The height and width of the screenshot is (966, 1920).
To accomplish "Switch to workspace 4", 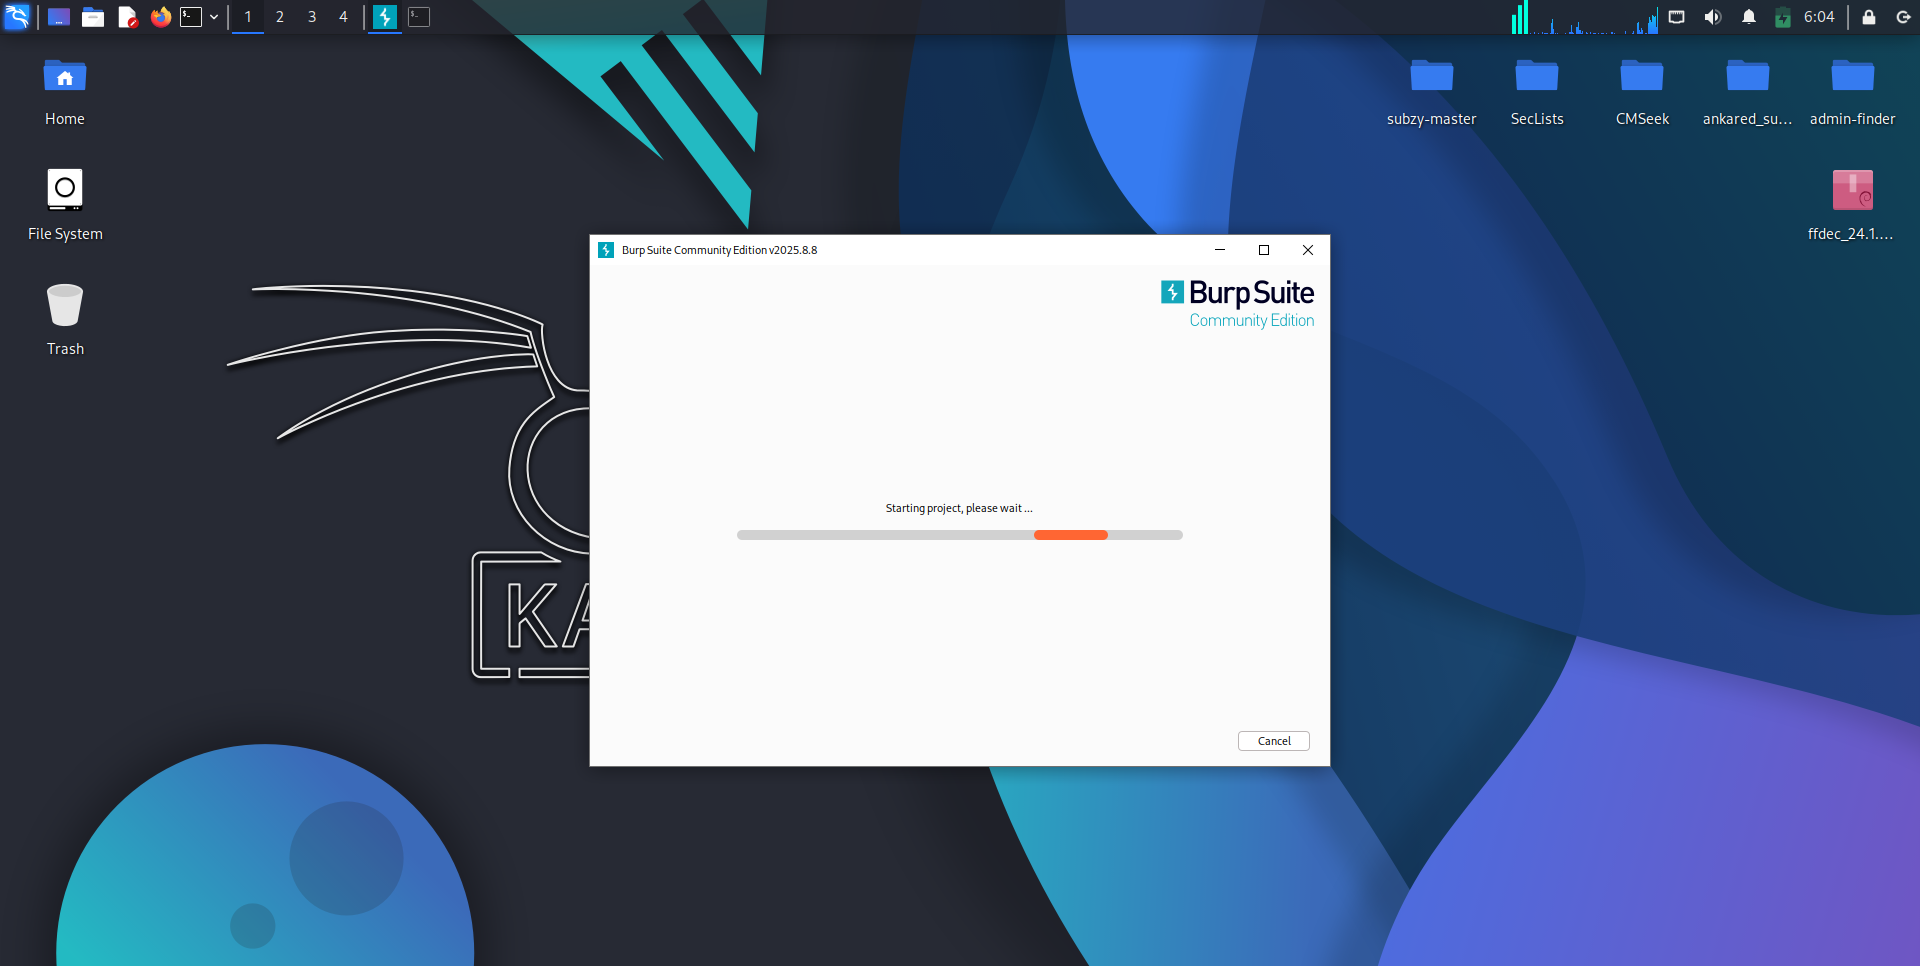I will [x=343, y=17].
